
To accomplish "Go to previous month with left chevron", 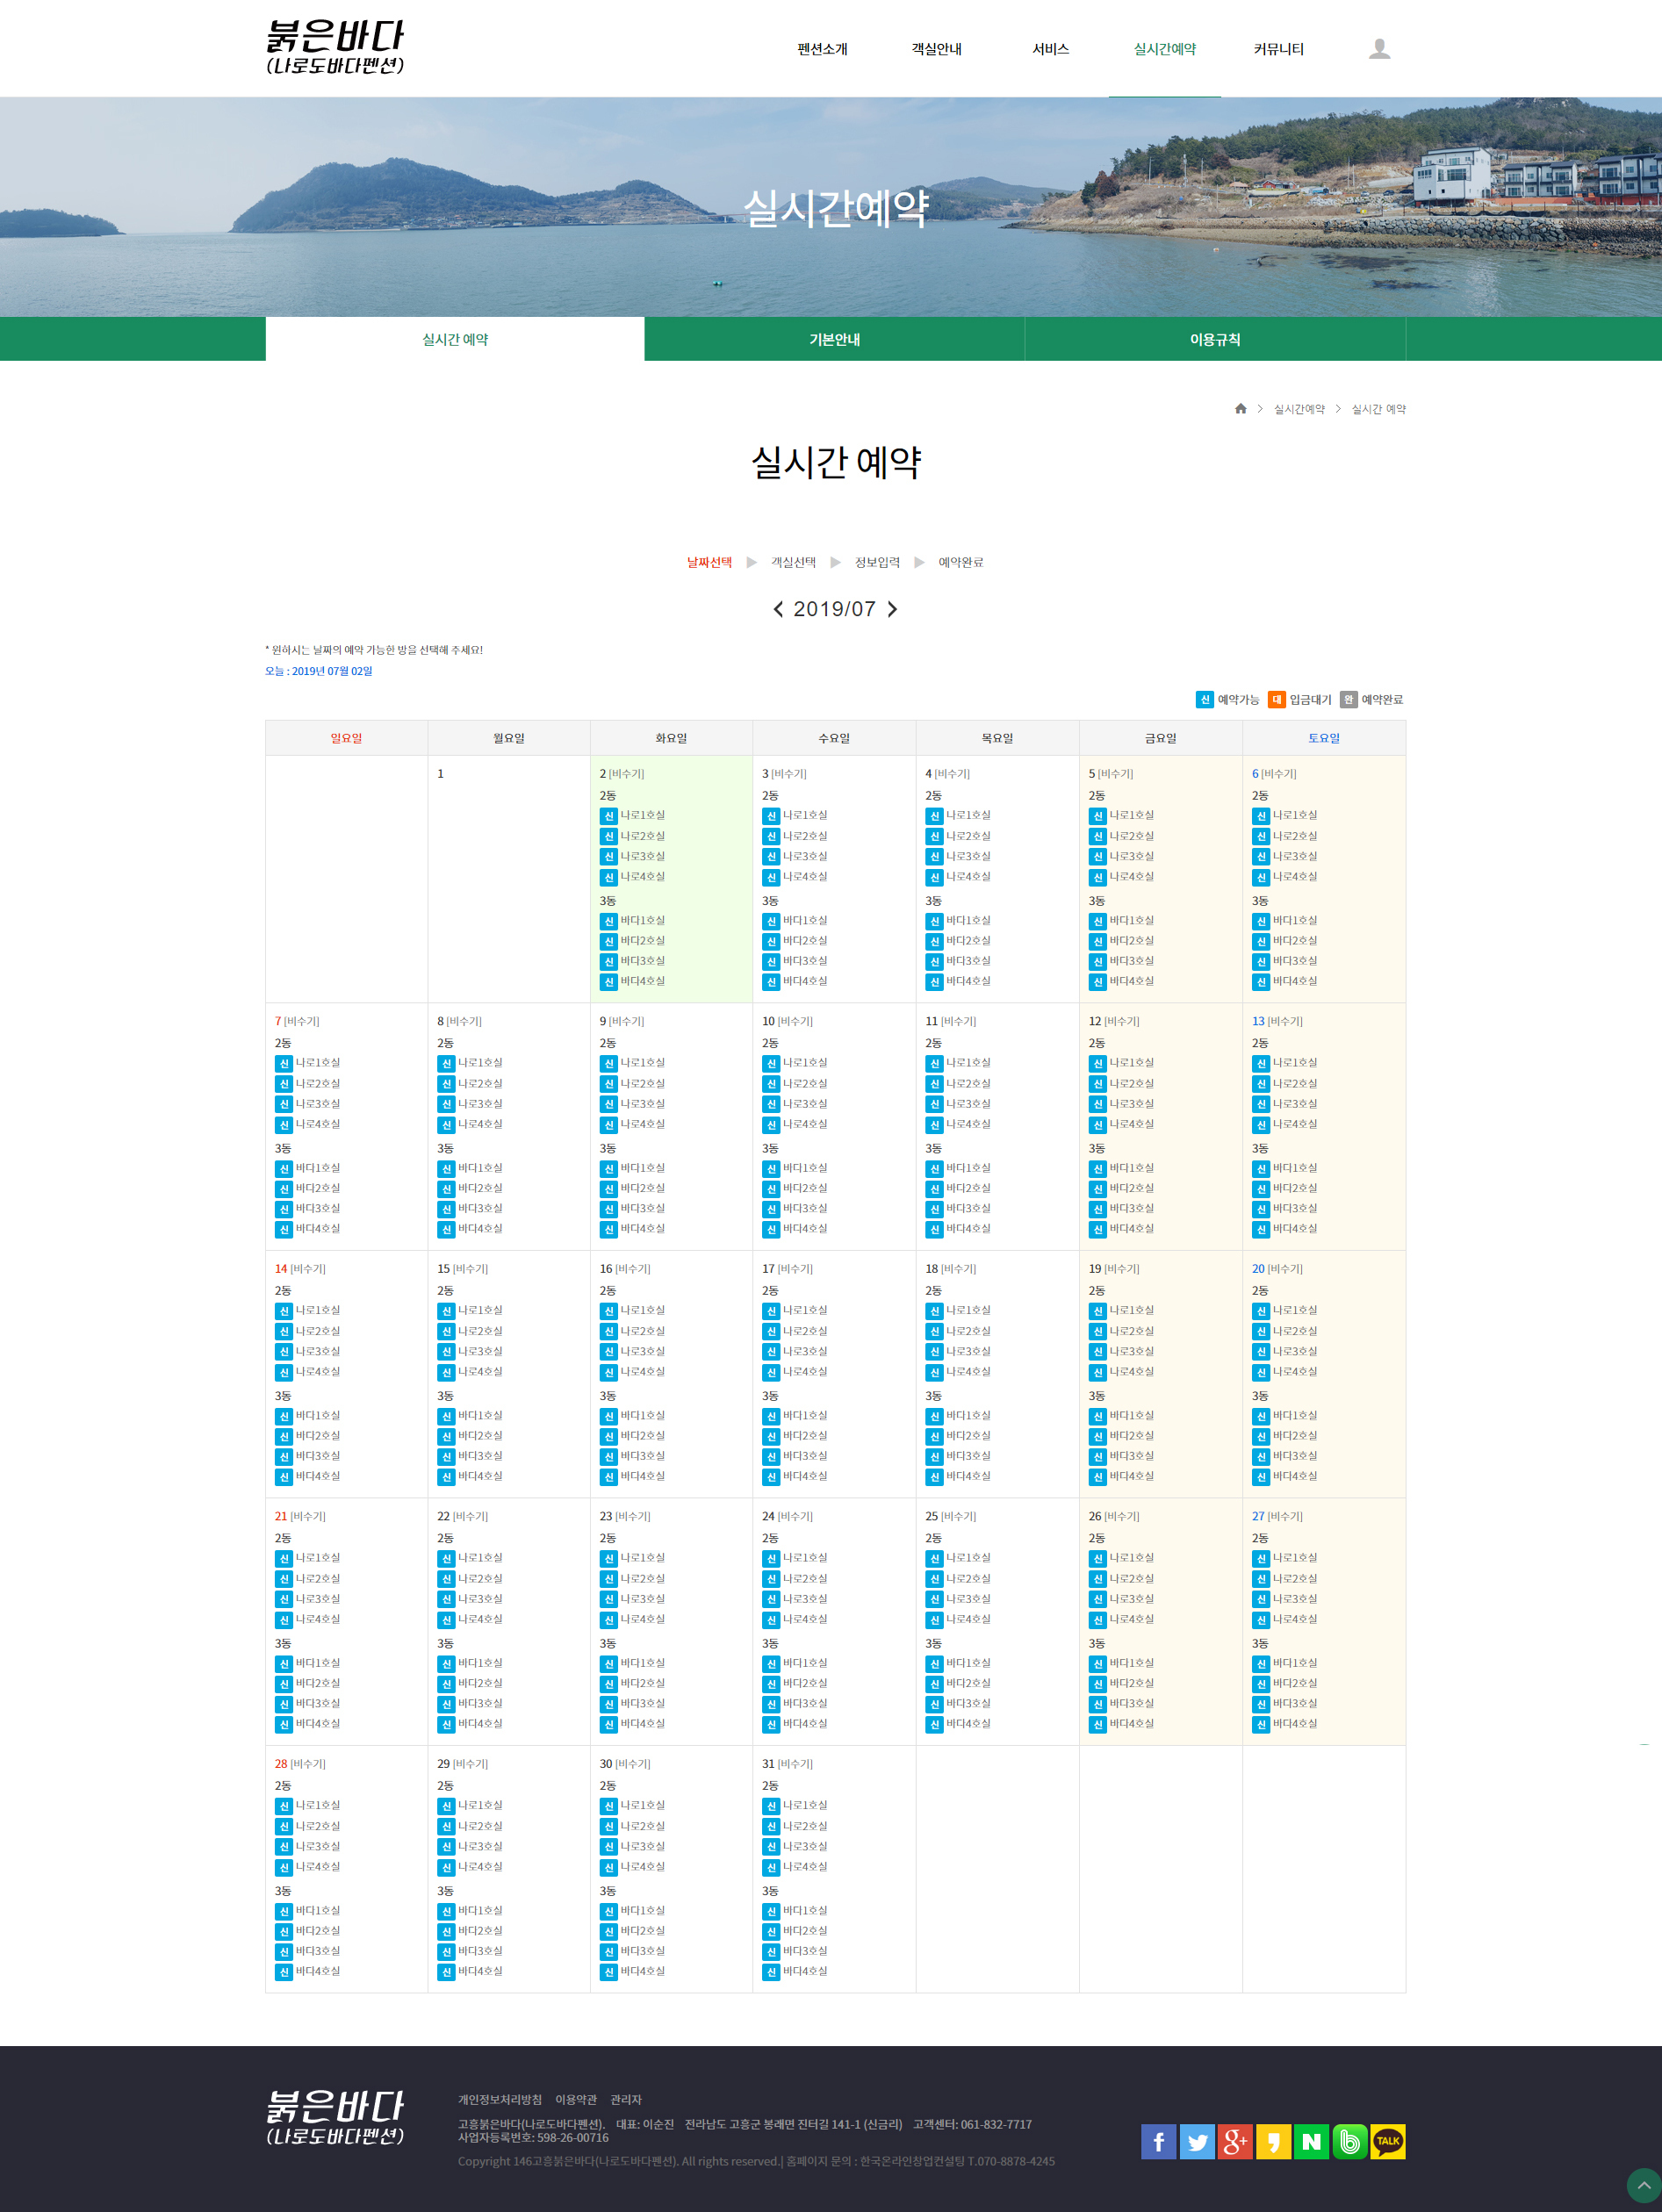I will point(778,609).
